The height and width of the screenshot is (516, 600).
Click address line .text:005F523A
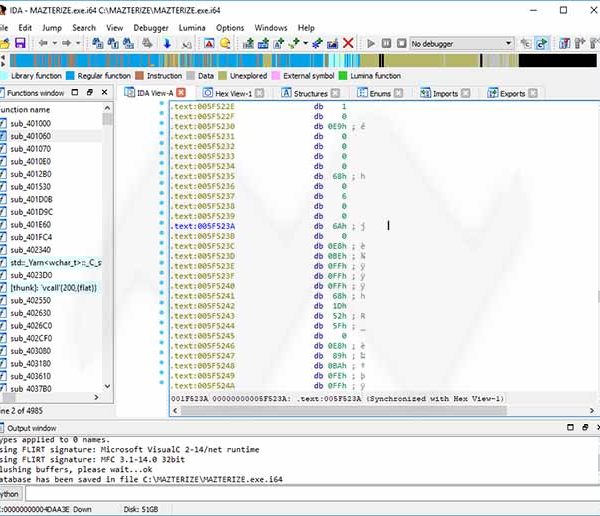coord(202,226)
